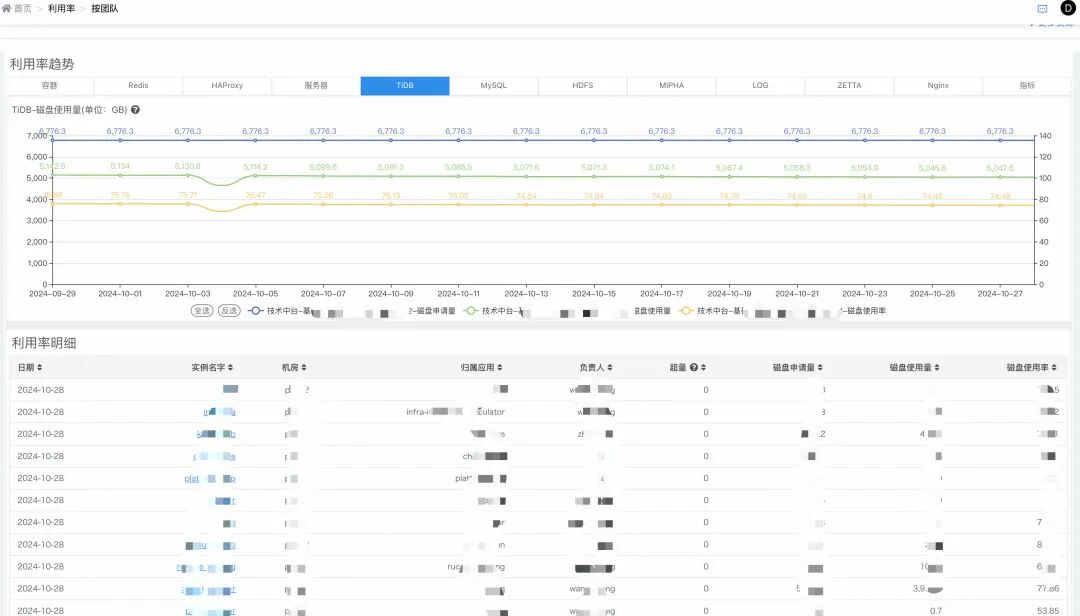Toggle the green 磁盘使用量 legend series
Screen dimensions: 1080x616
click(x=567, y=311)
